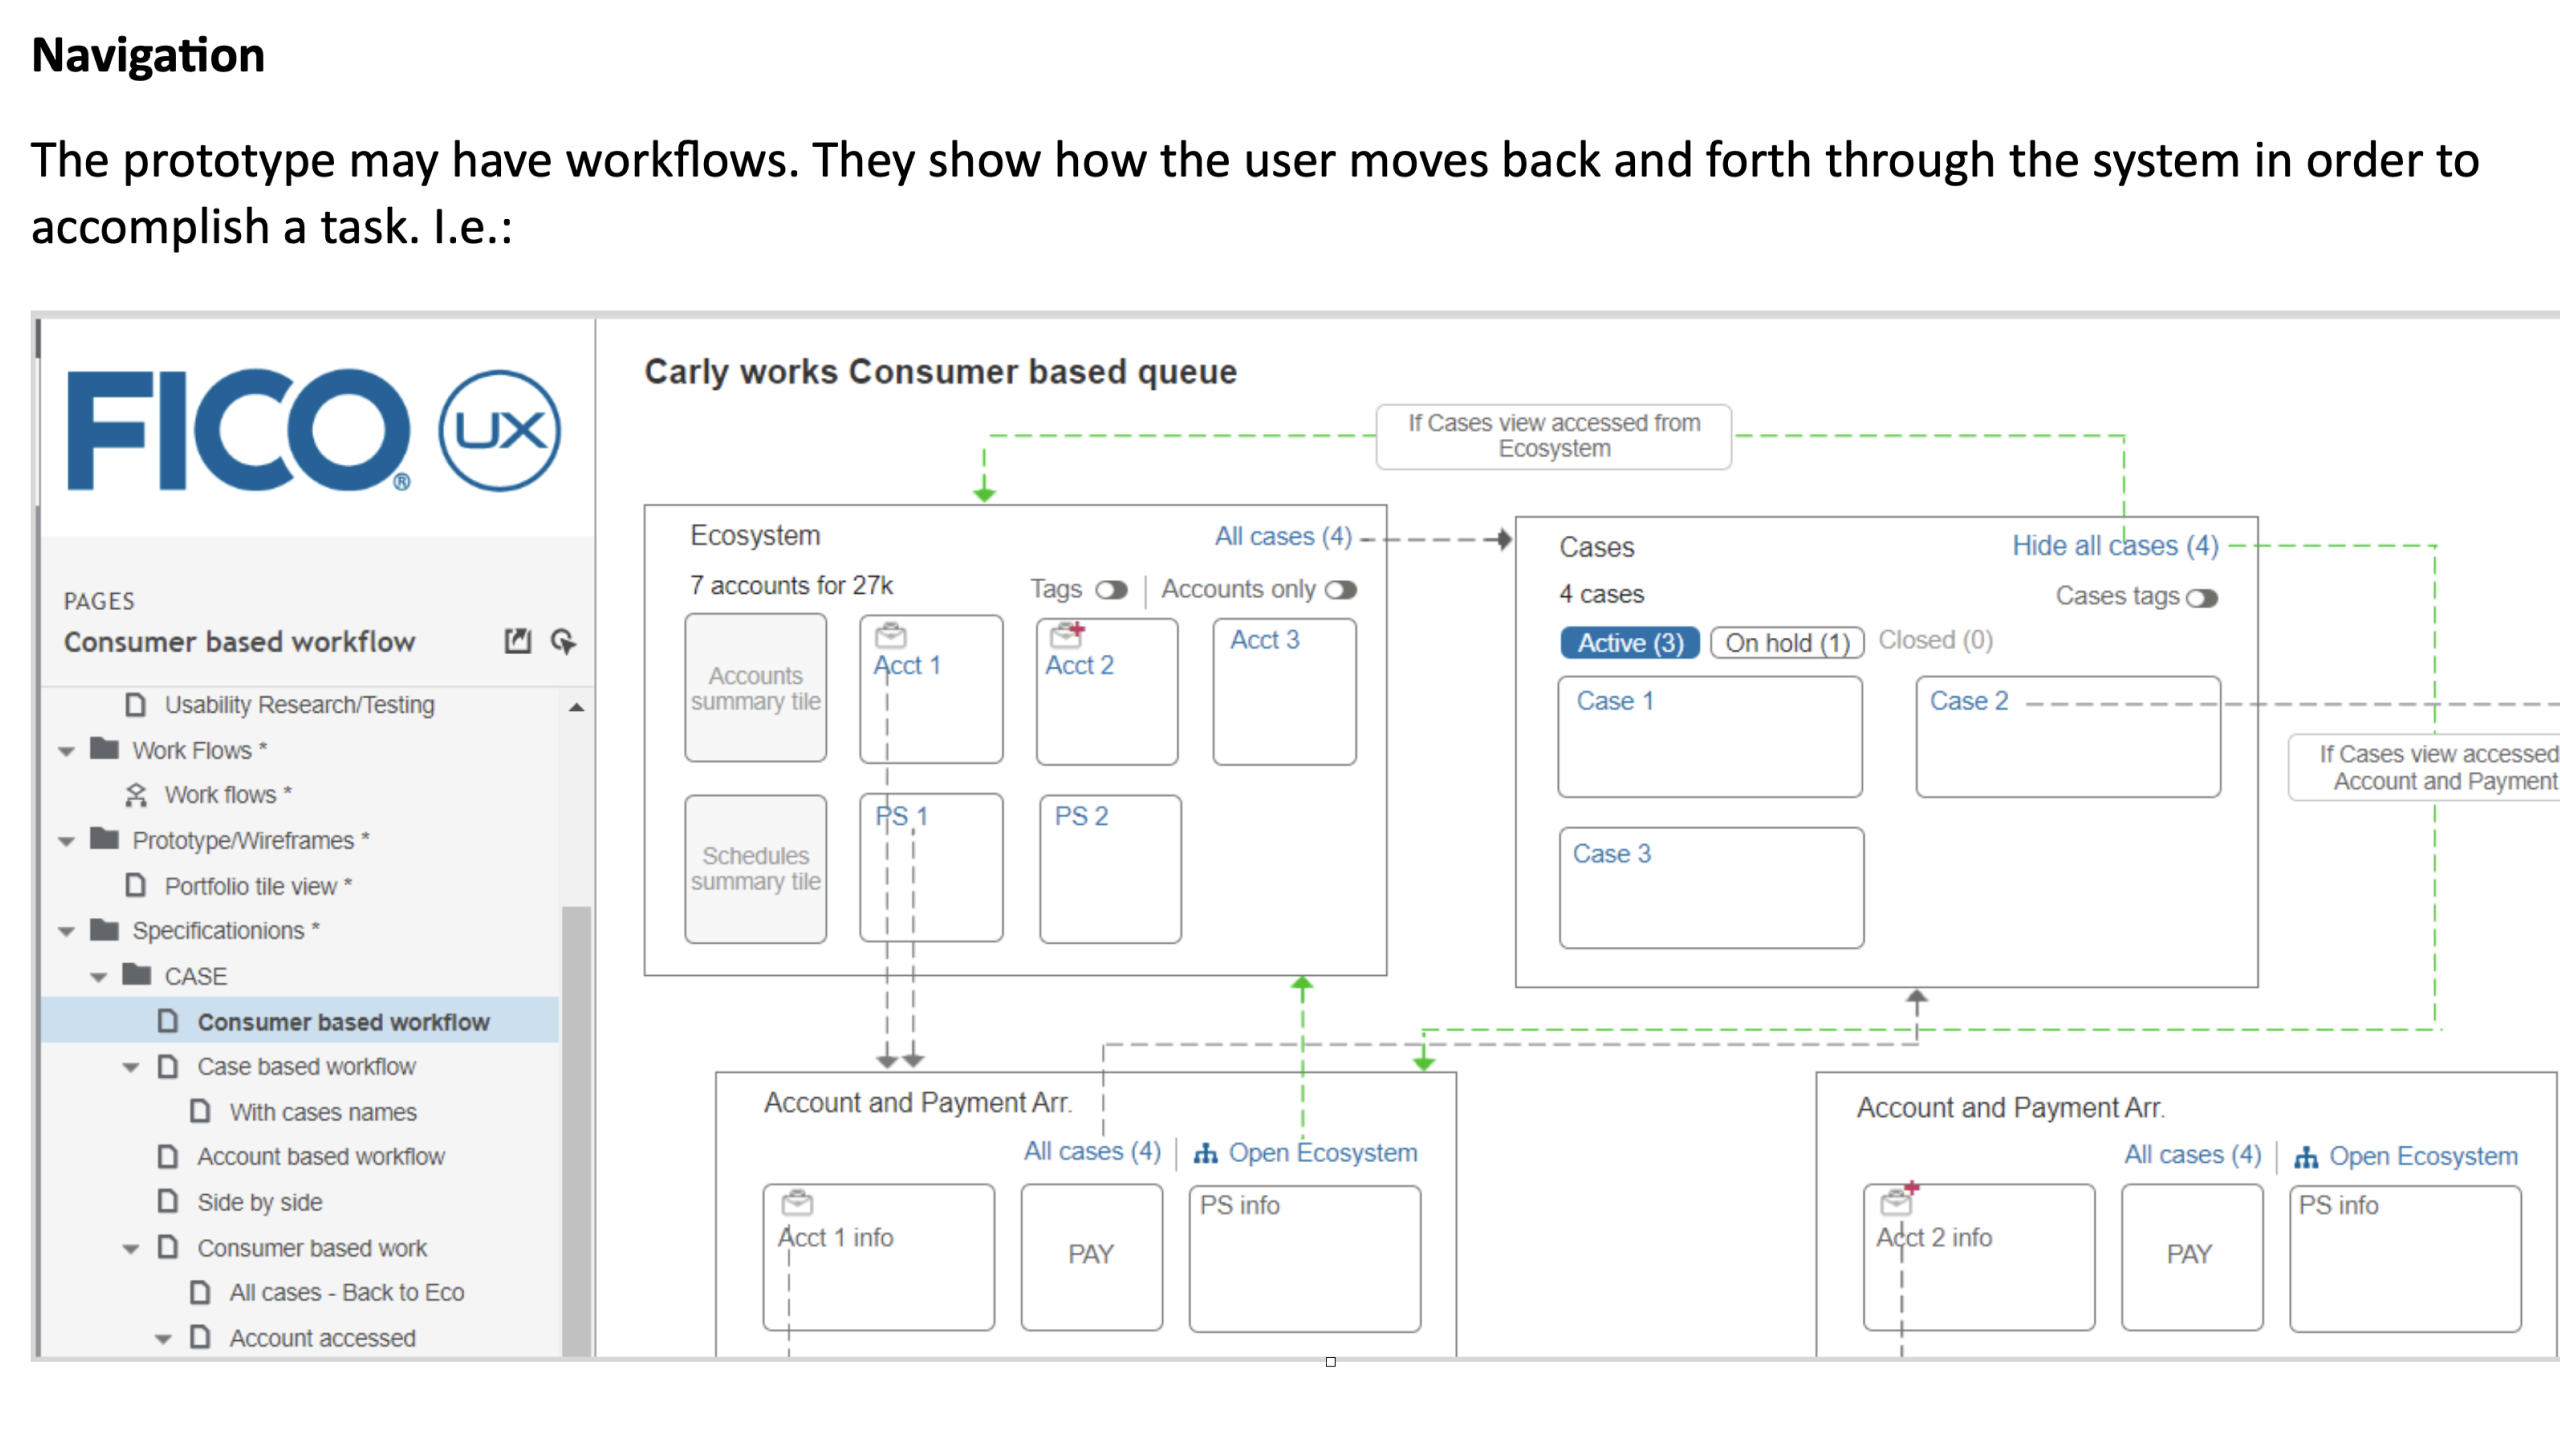This screenshot has width=2560, height=1440.
Task: Toggle the Tags switch in Ecosystem
Action: [x=1111, y=590]
